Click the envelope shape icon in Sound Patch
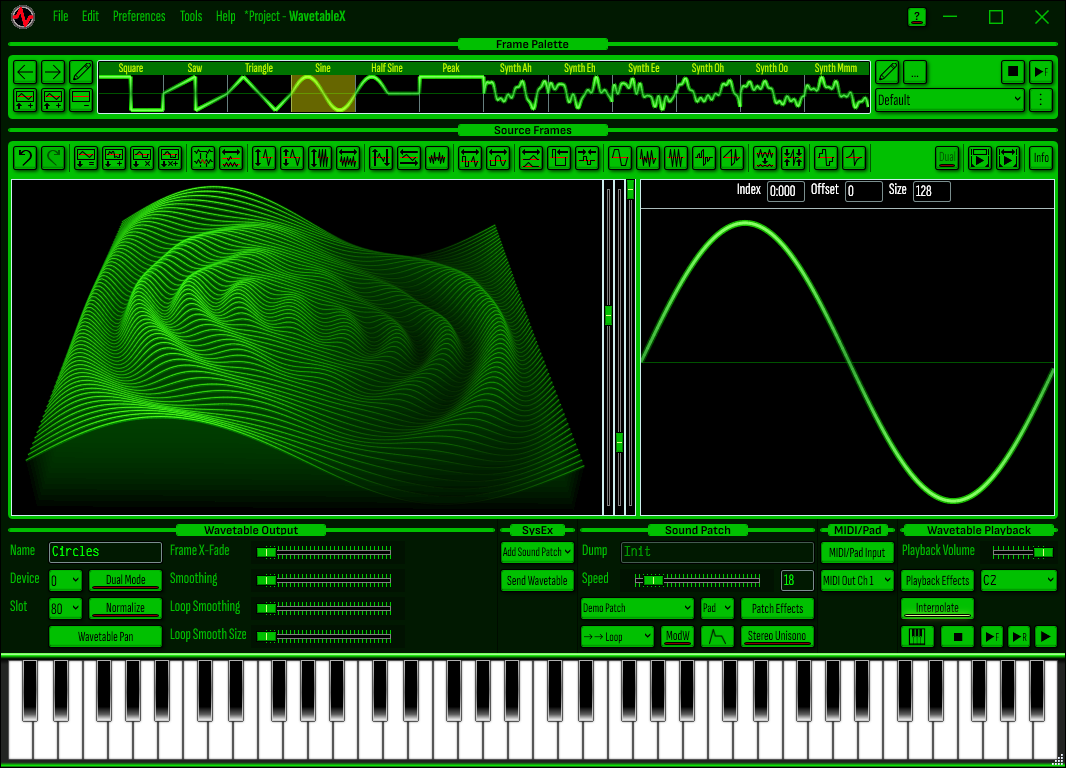Screen dimensions: 1066x768 [x=717, y=637]
